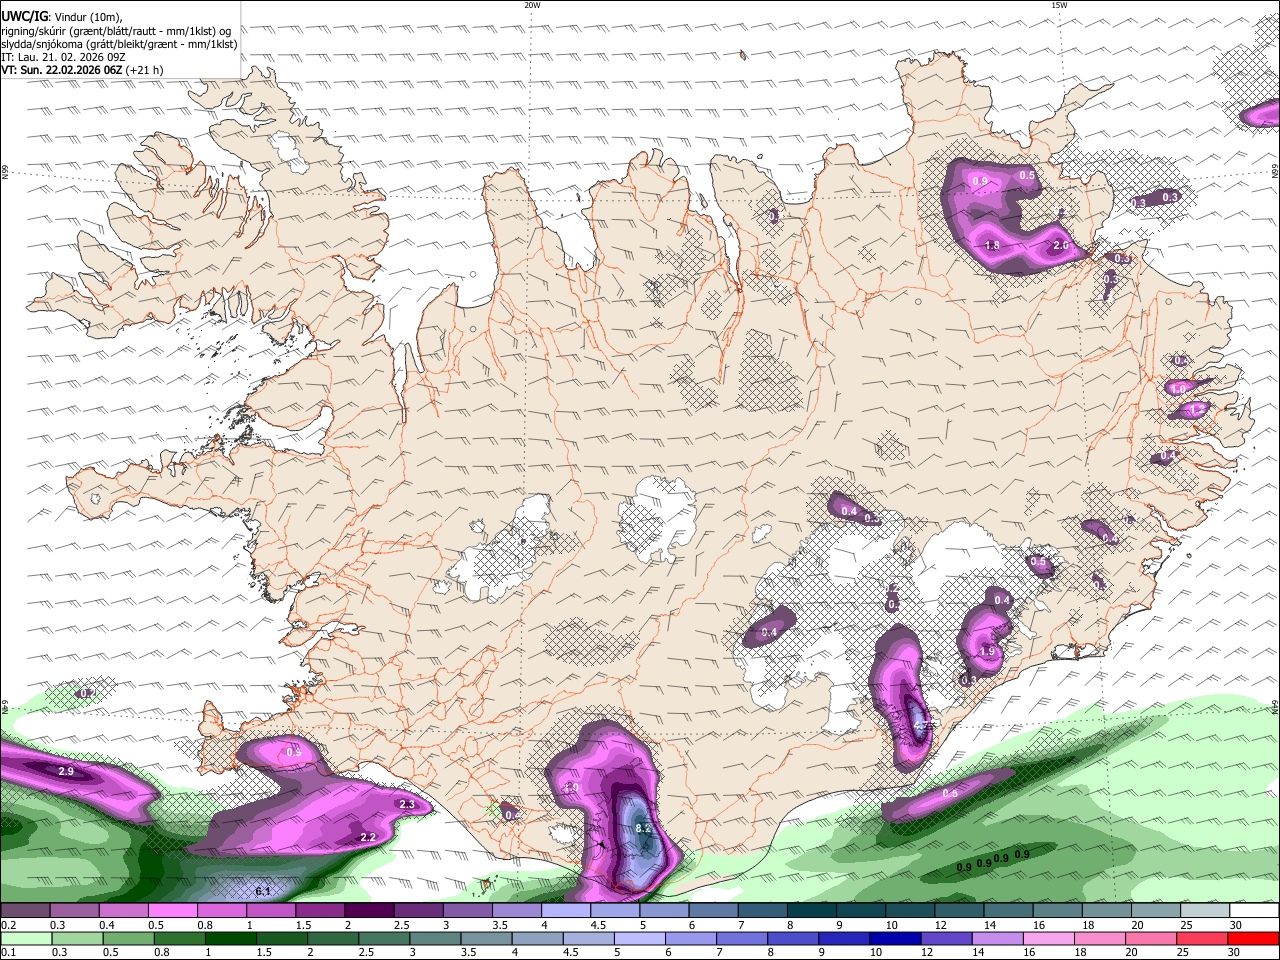Click the dark teal snow legend swatch at 8

click(811, 910)
